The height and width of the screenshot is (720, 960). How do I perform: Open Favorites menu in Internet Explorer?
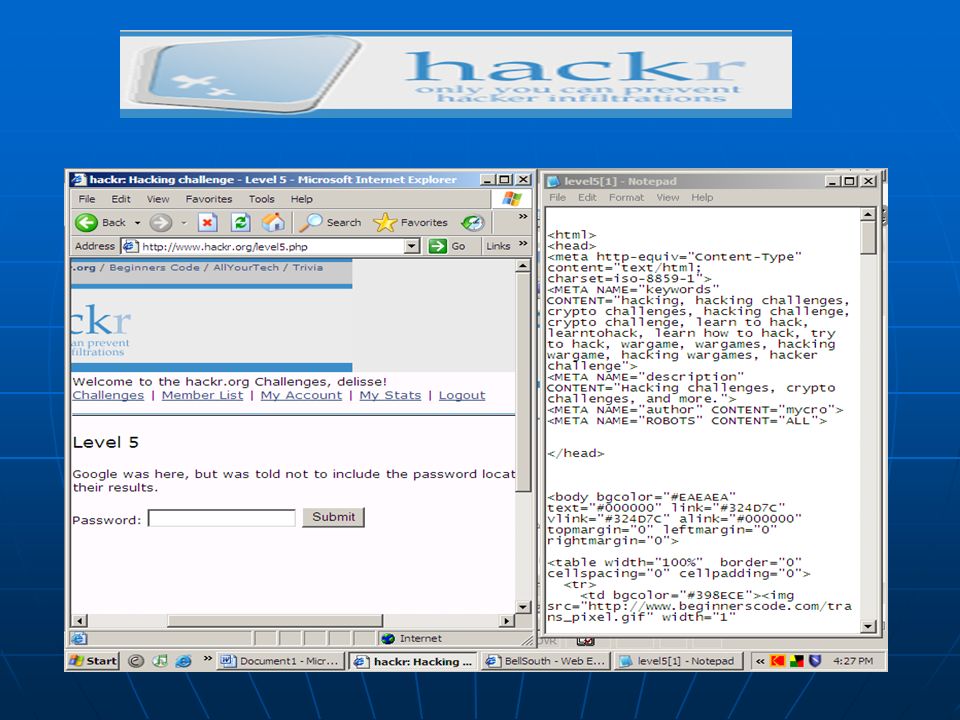[x=209, y=199]
